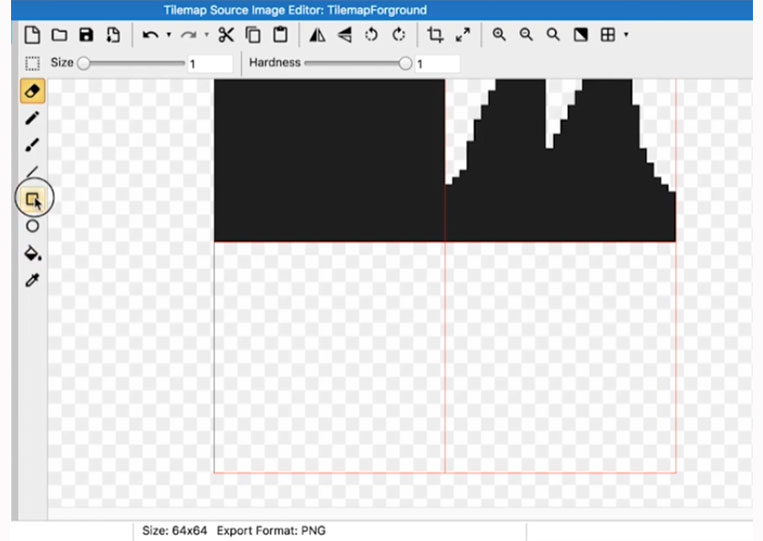Flip the image horizontally
This screenshot has height=541, width=763.
click(x=317, y=35)
